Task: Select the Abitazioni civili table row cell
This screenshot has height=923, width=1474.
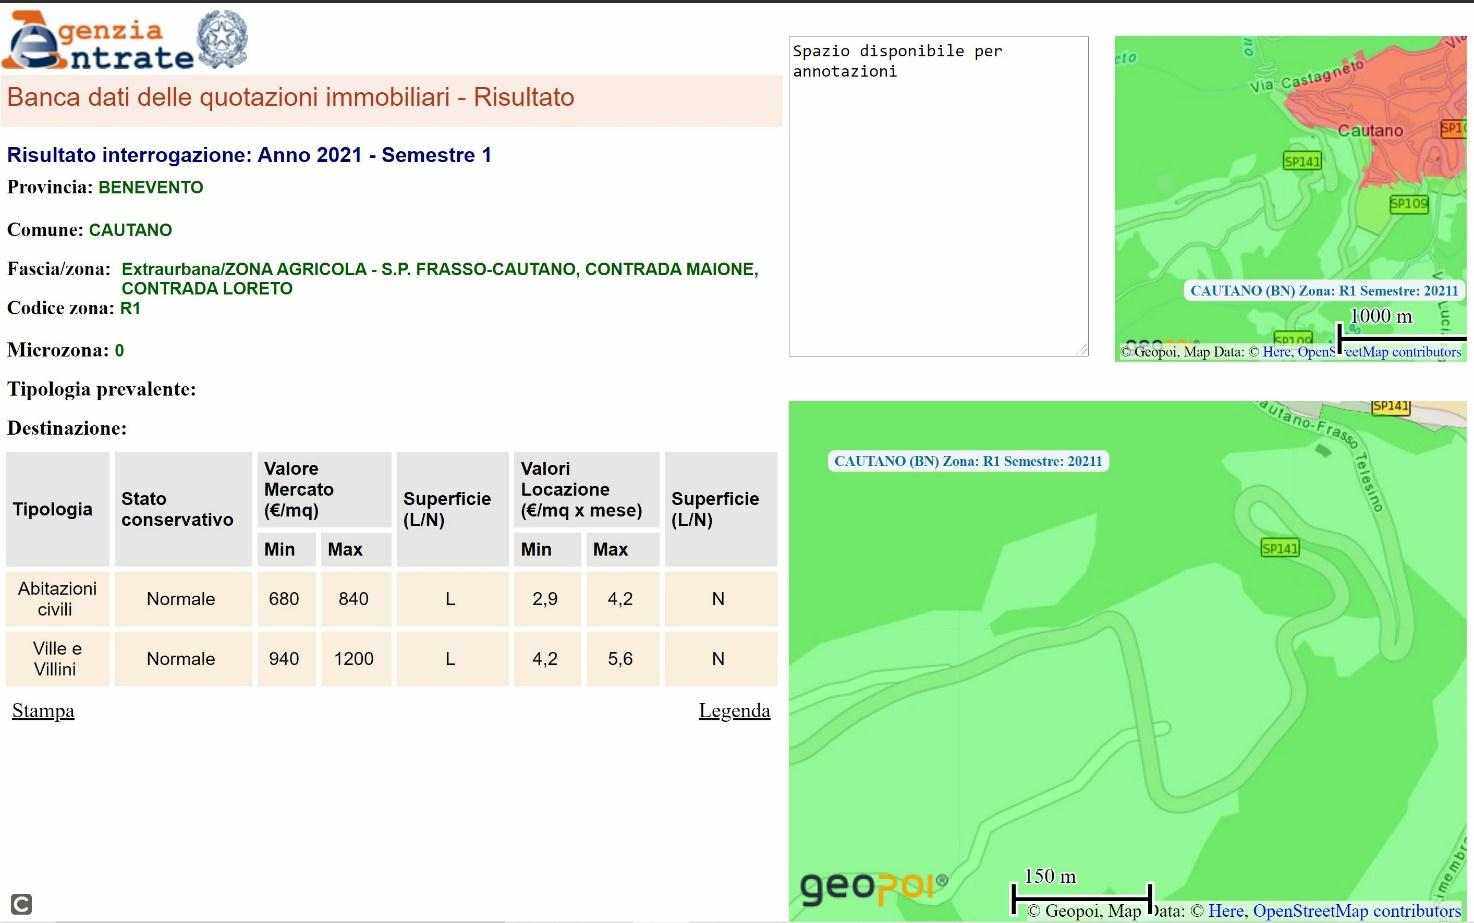Action: 56,599
